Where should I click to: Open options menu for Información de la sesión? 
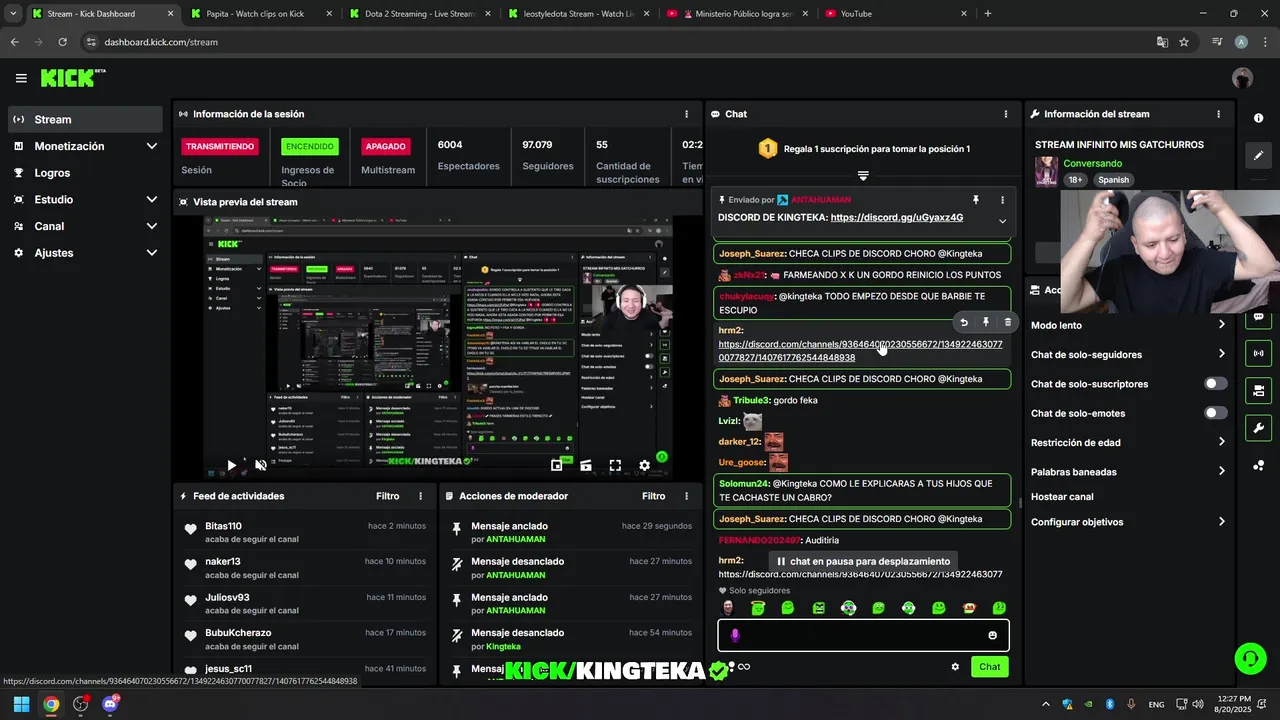coord(686,114)
